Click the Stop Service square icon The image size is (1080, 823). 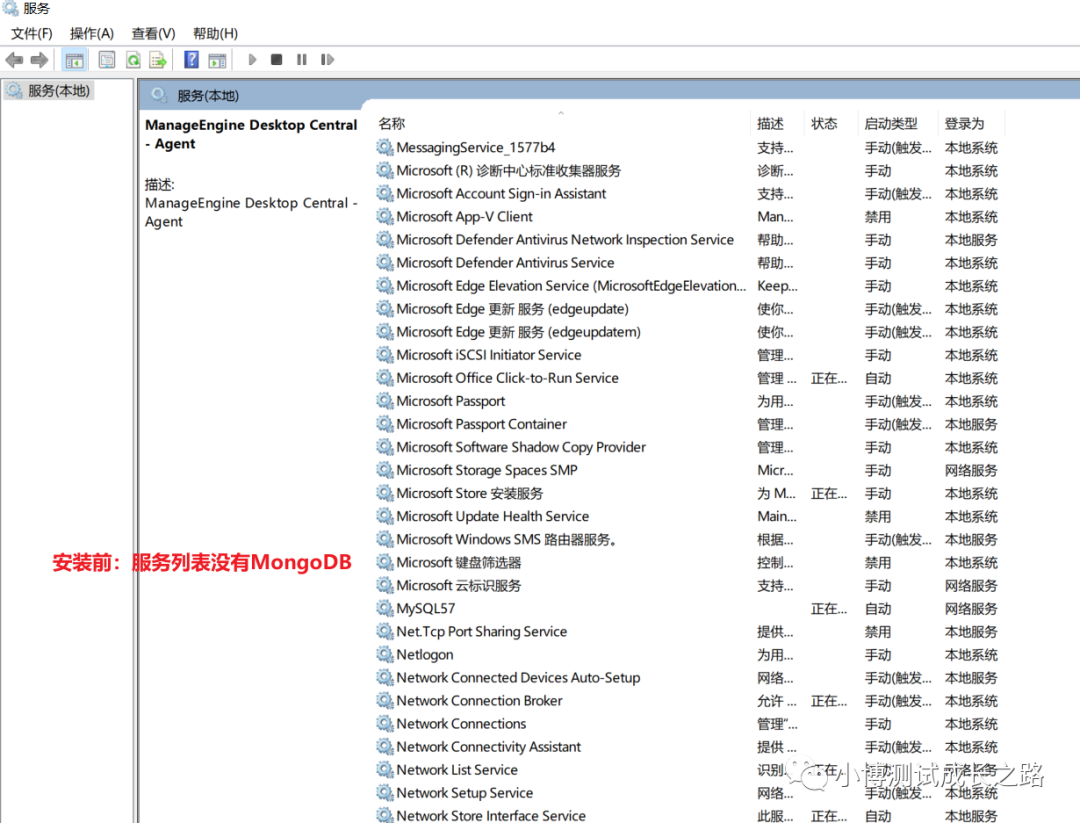coord(276,60)
